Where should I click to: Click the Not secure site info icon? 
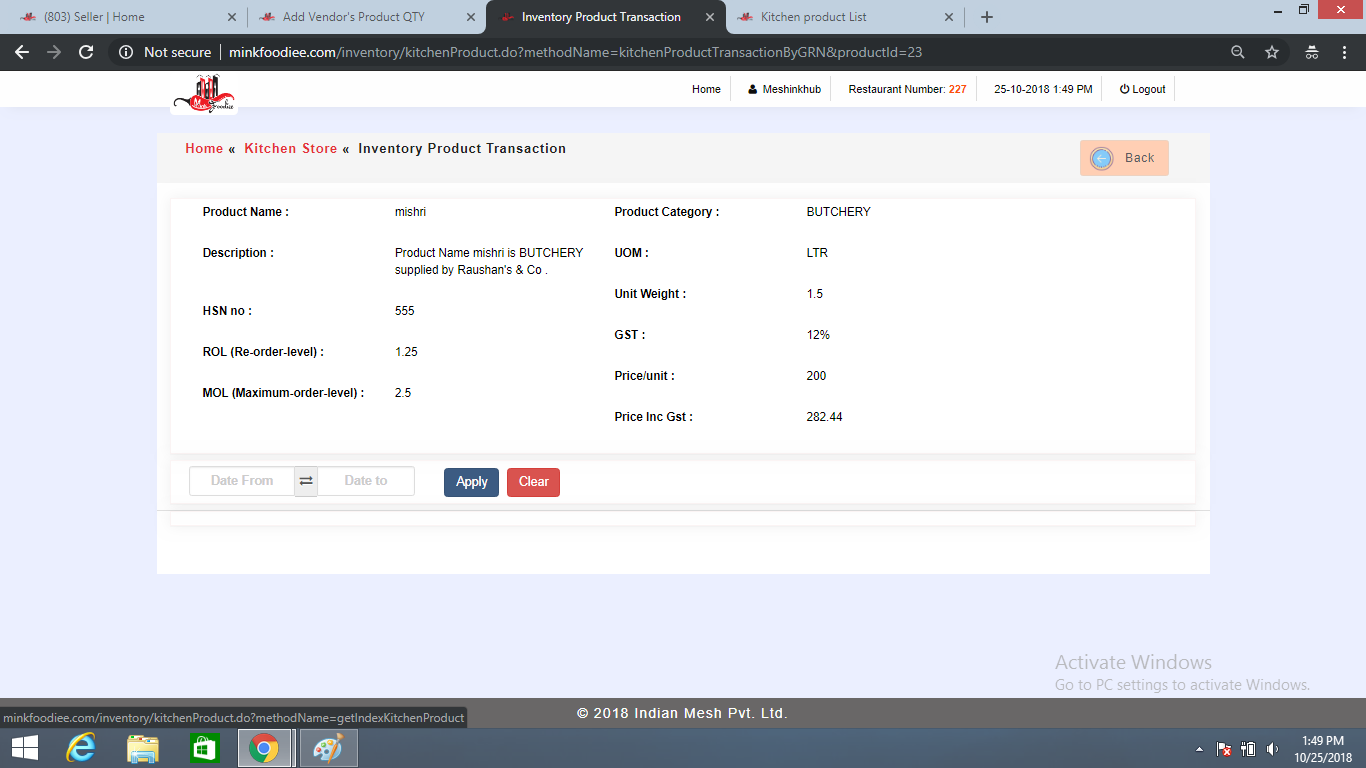pos(126,52)
